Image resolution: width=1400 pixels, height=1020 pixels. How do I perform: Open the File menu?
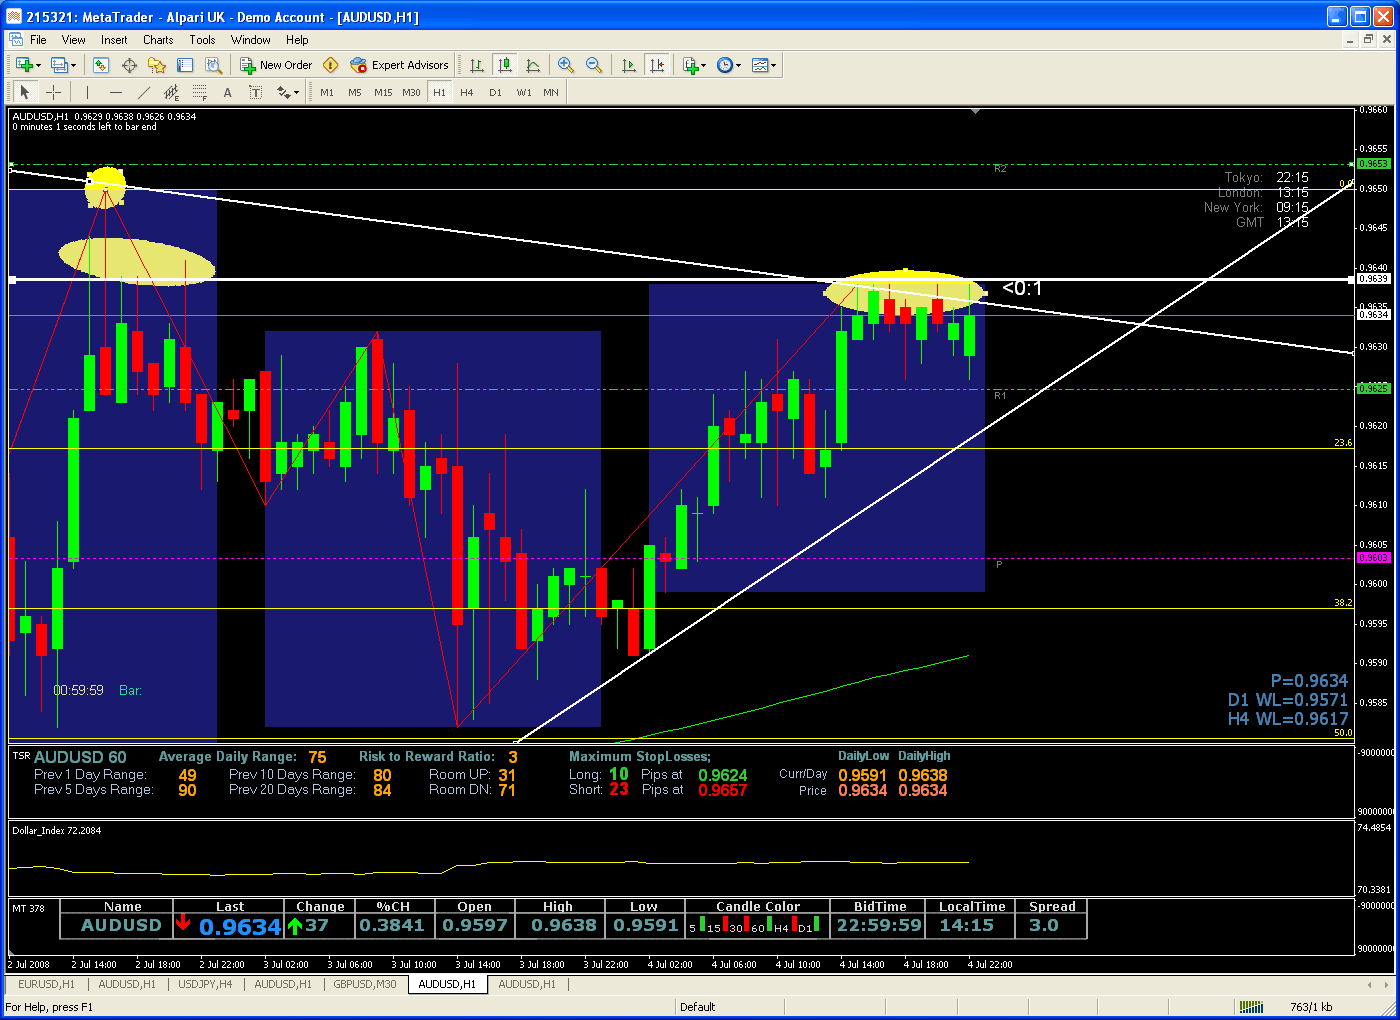pyautogui.click(x=38, y=40)
